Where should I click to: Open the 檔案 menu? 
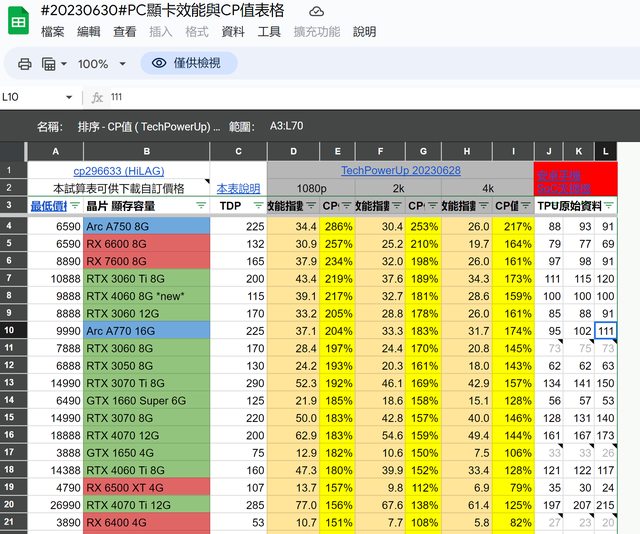click(x=53, y=32)
